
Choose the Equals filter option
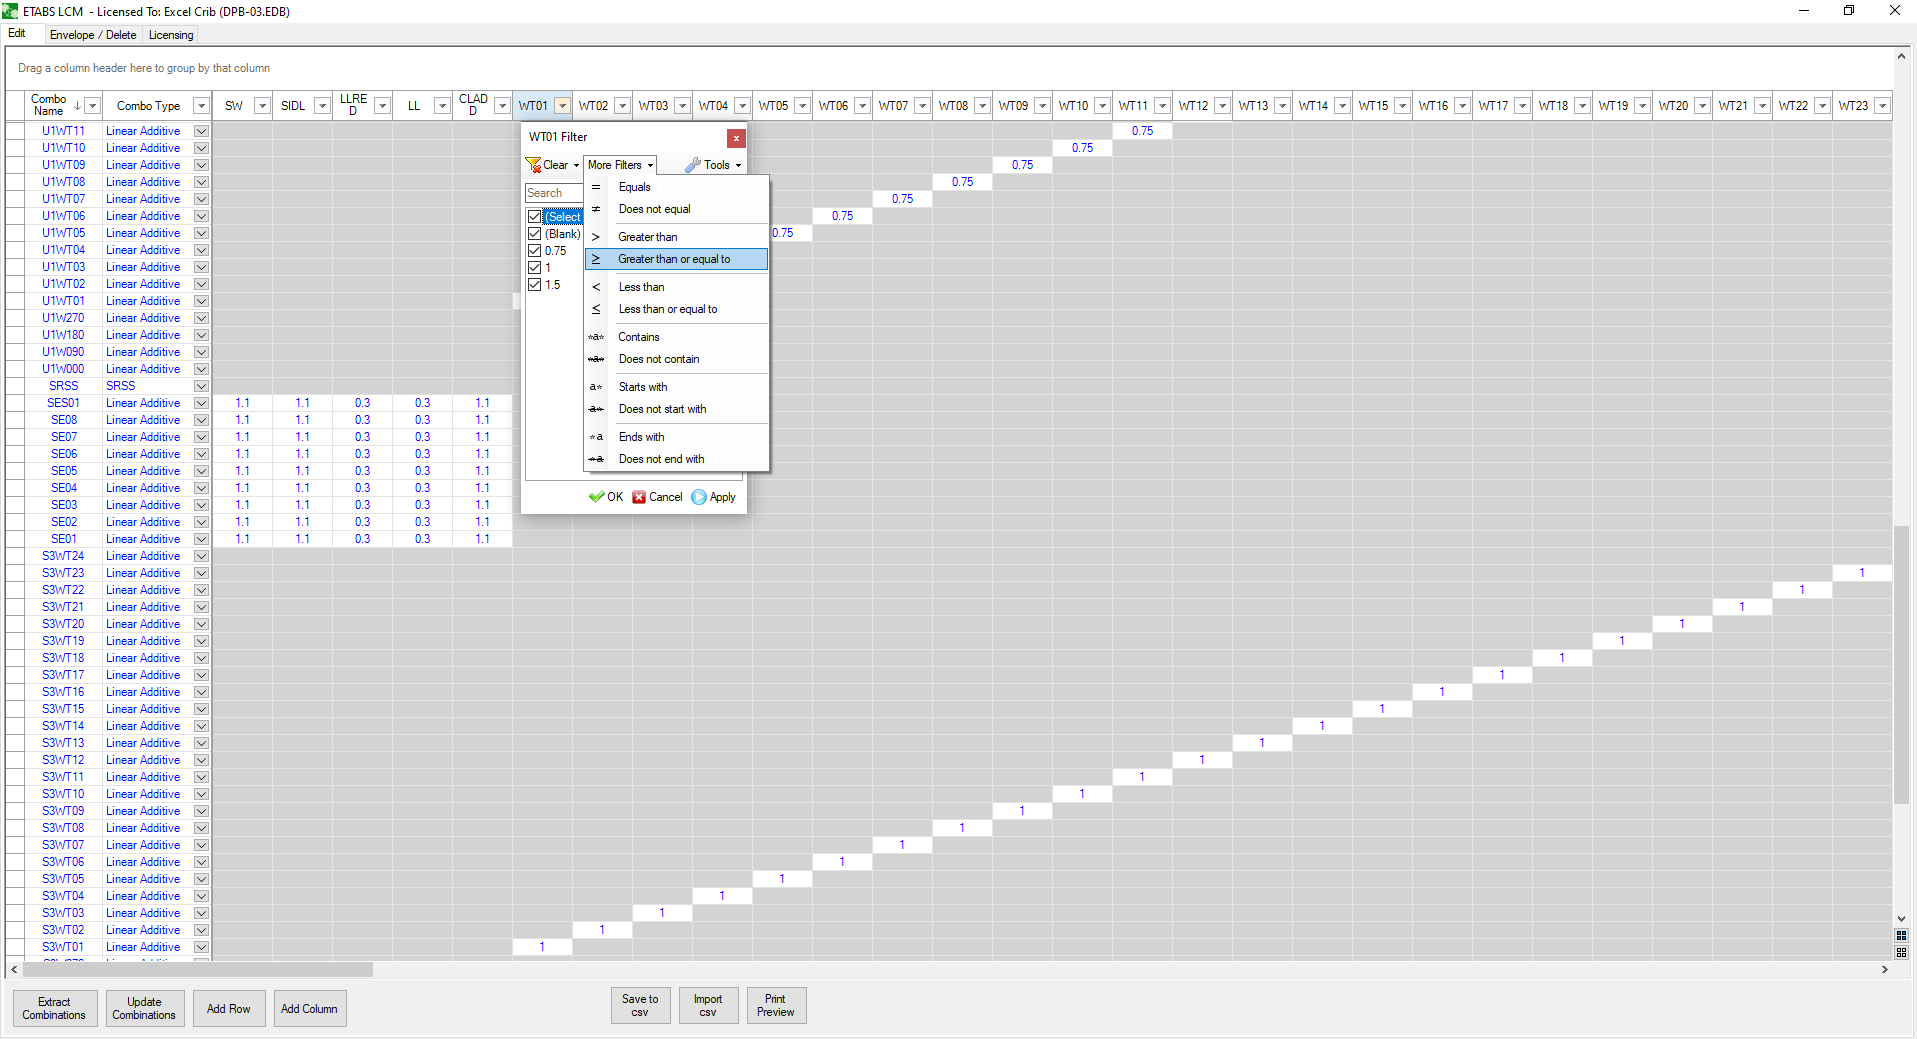point(634,187)
